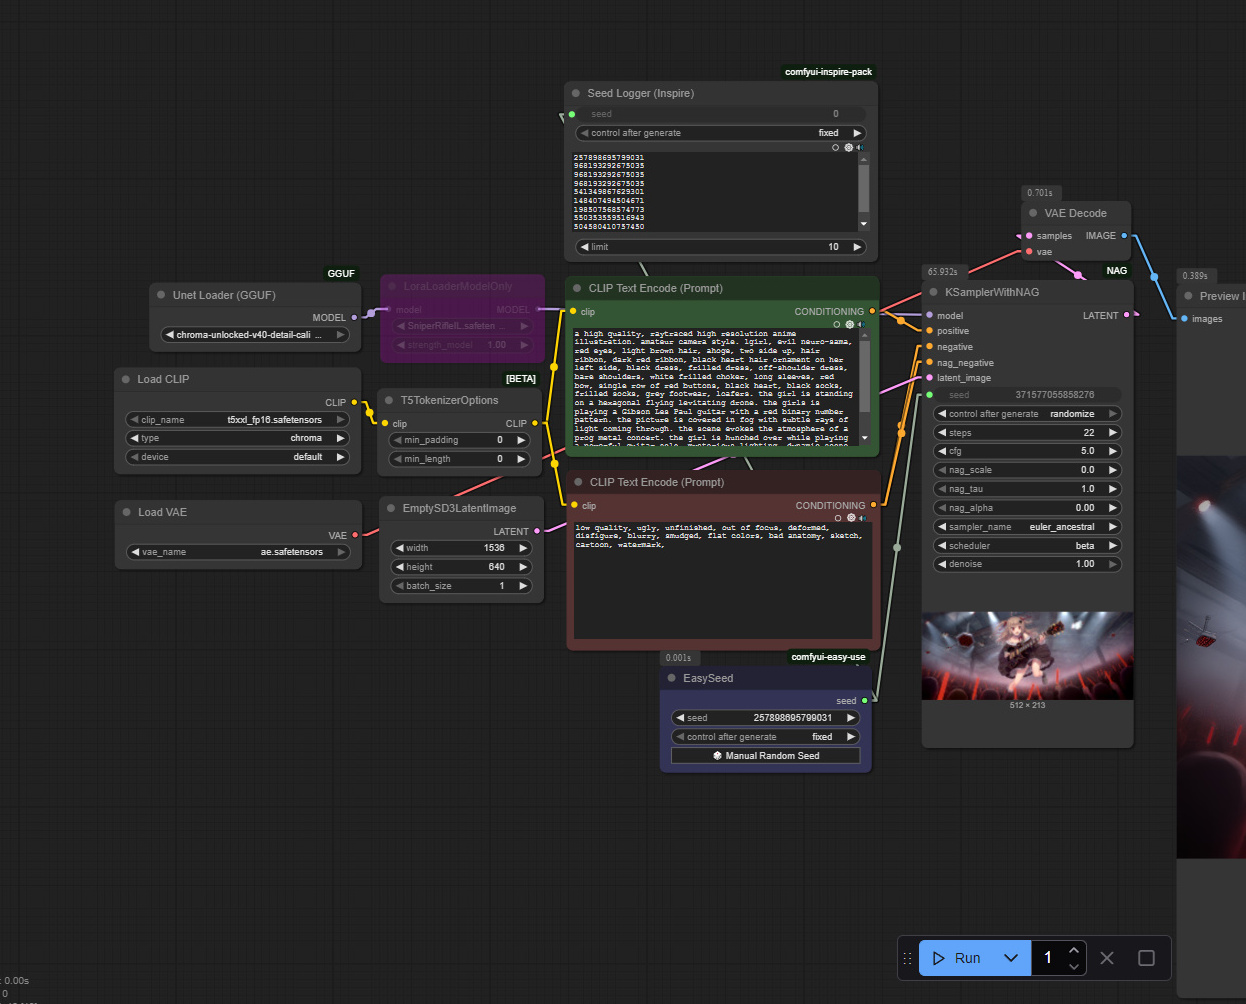Click the speaker icon in the red negative prompt node
Image resolution: width=1246 pixels, height=1004 pixels.
point(862,518)
